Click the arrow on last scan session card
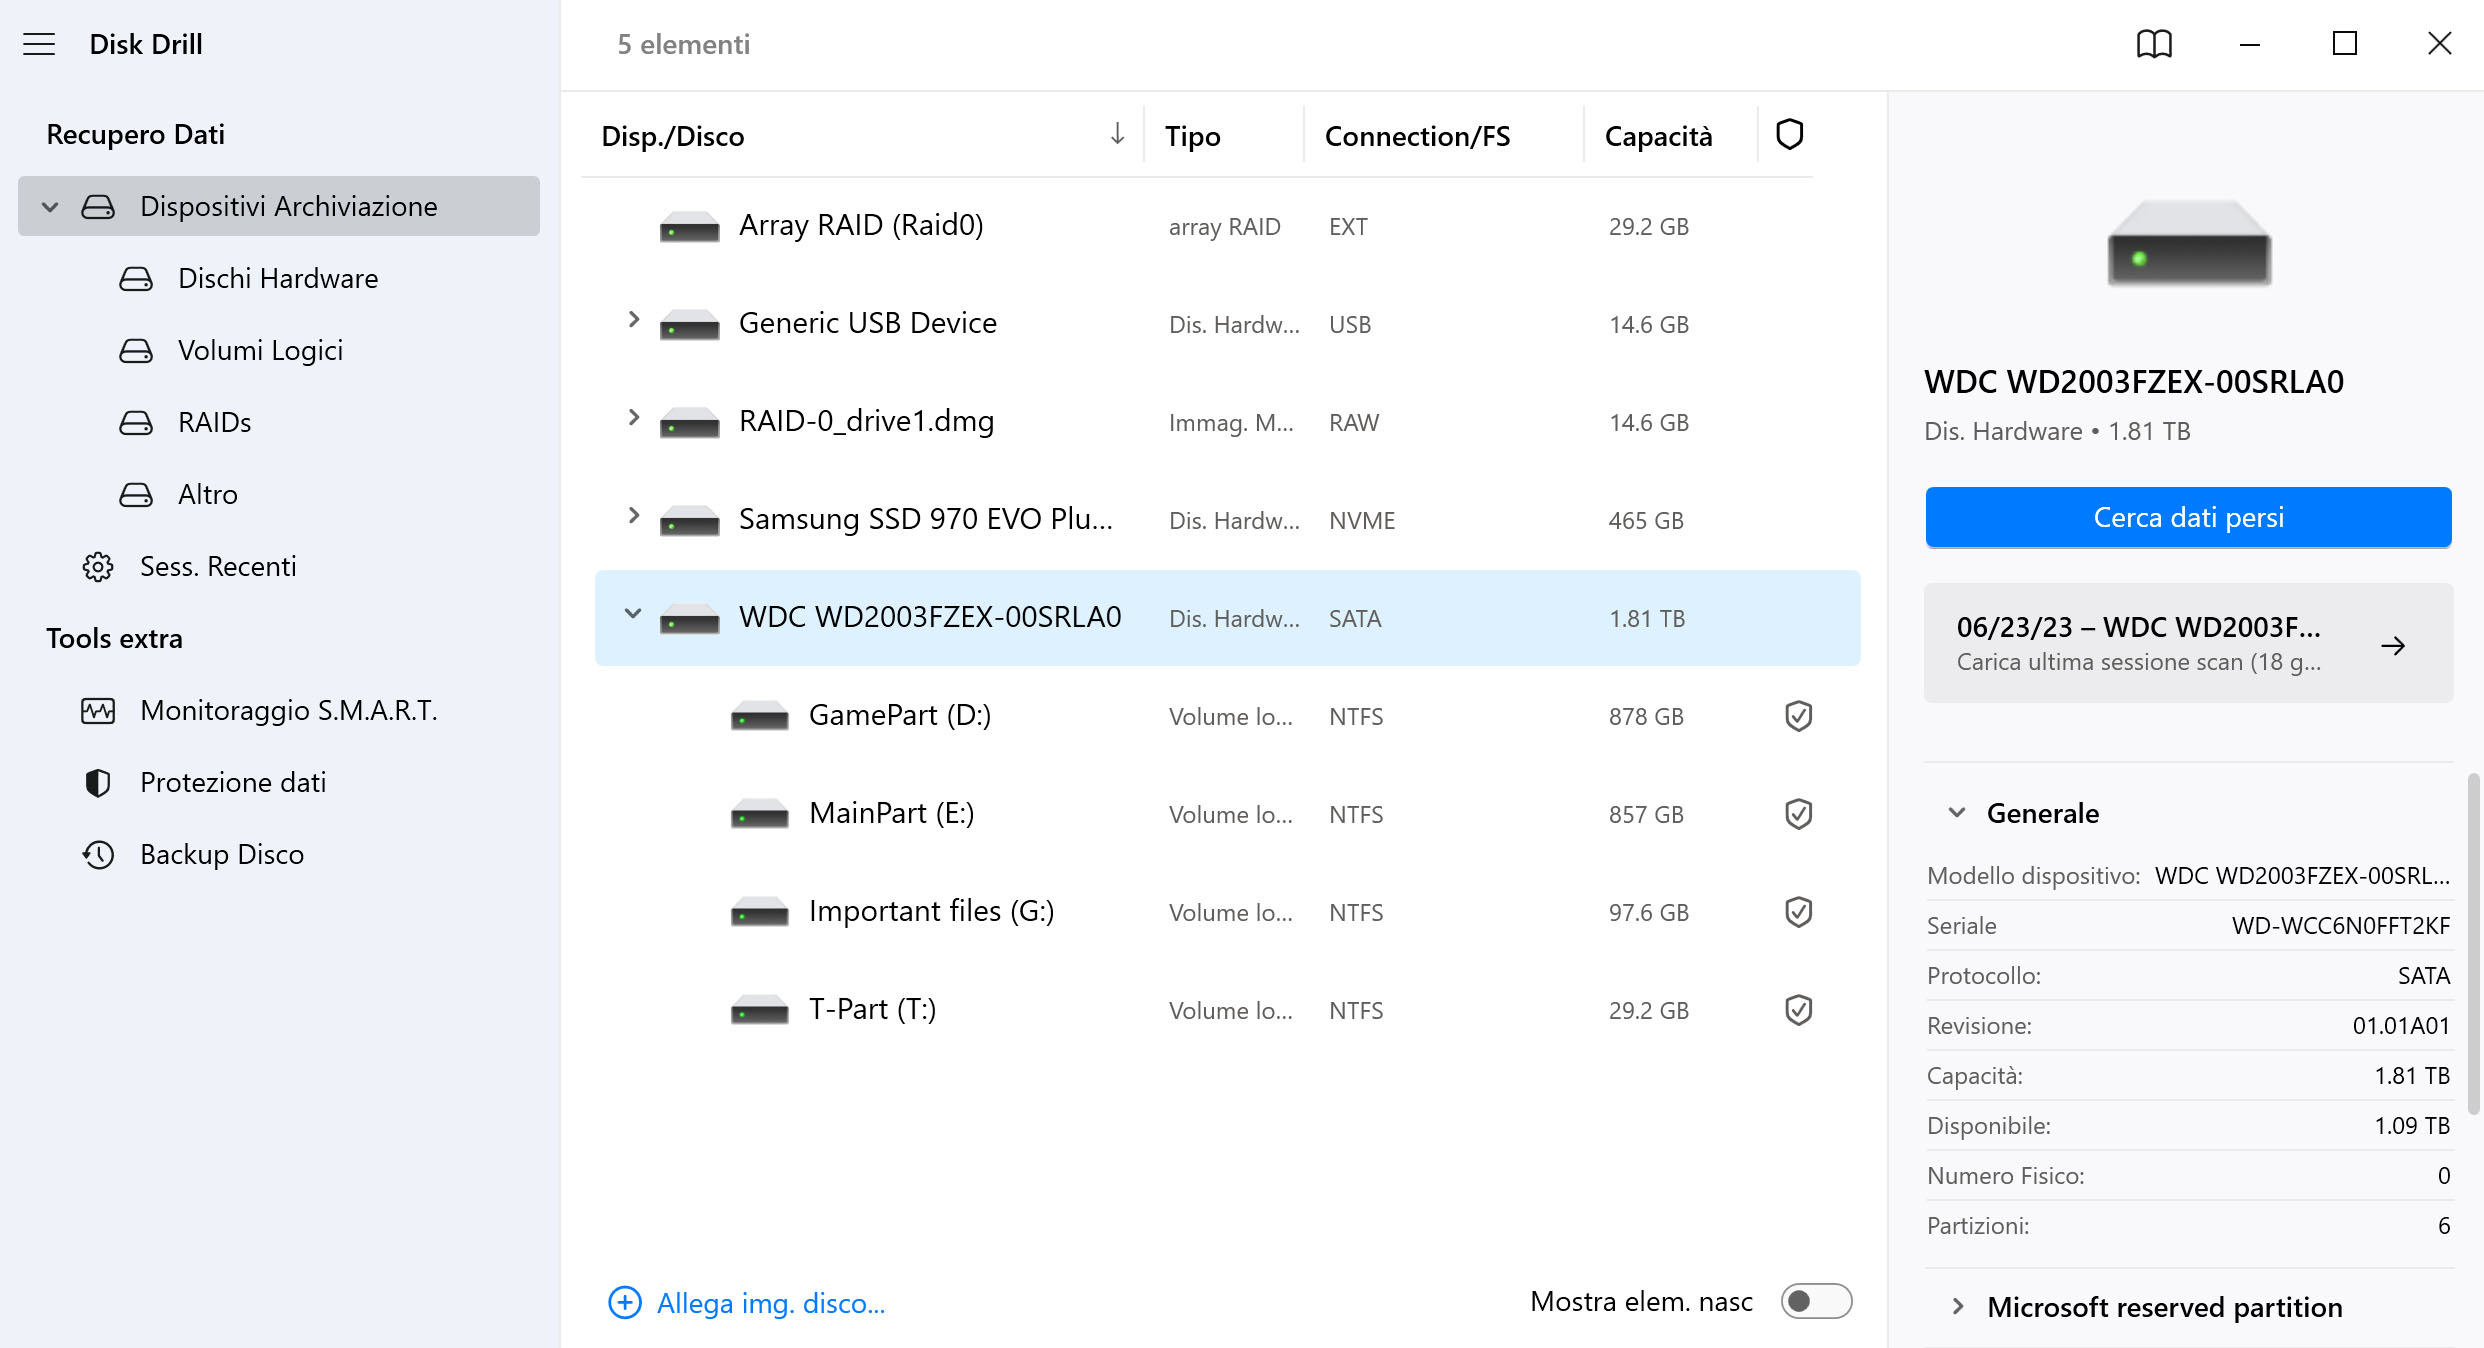This screenshot has width=2484, height=1348. point(2393,646)
